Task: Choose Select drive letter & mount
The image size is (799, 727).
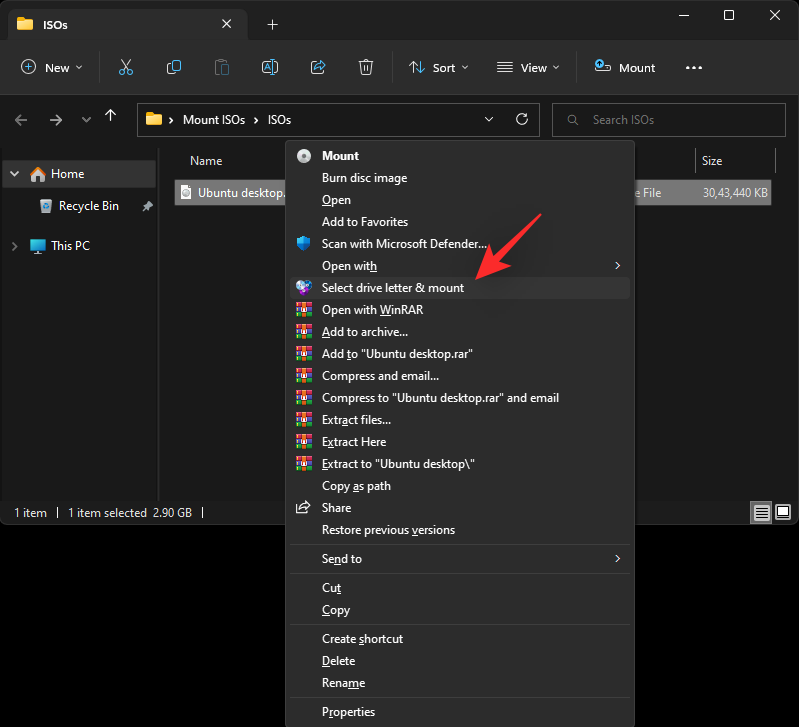Action: click(392, 288)
